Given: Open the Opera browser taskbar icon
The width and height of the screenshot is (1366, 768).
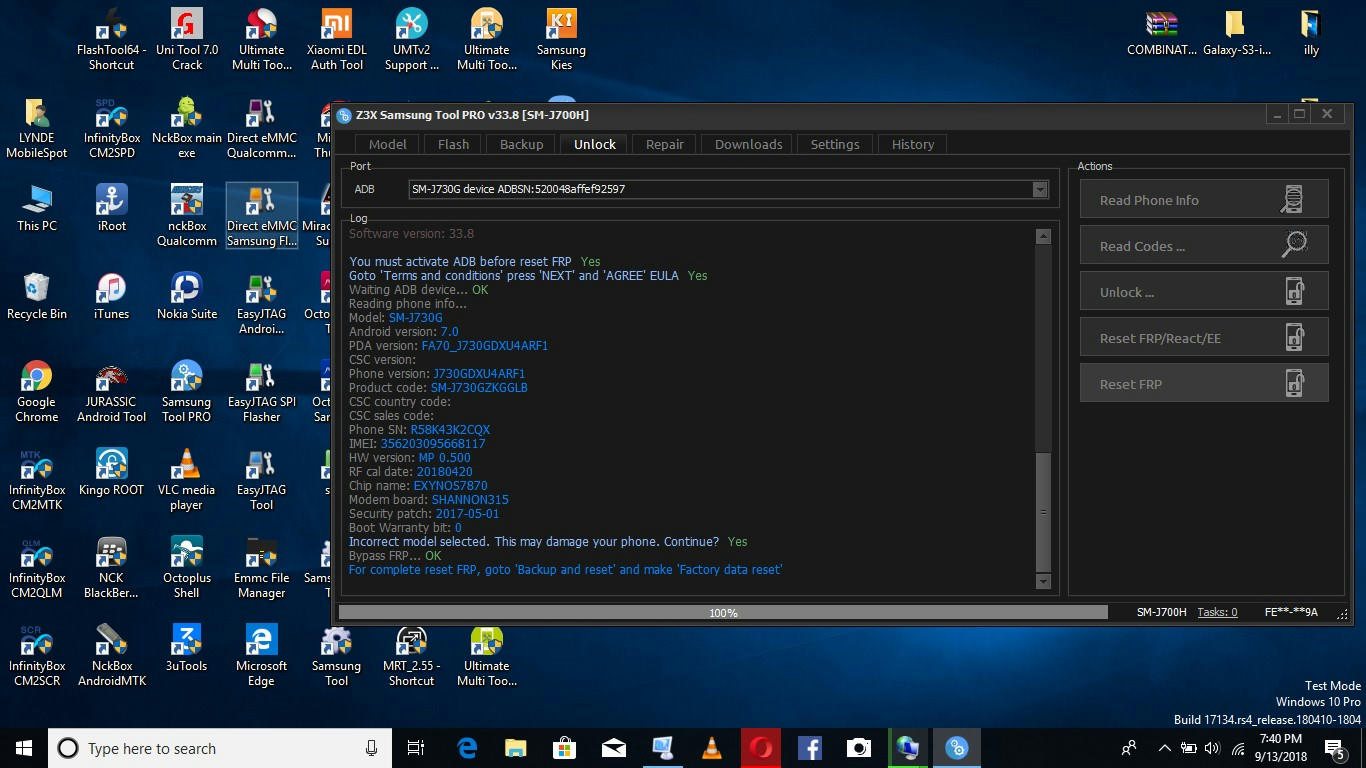Looking at the screenshot, I should (761, 748).
